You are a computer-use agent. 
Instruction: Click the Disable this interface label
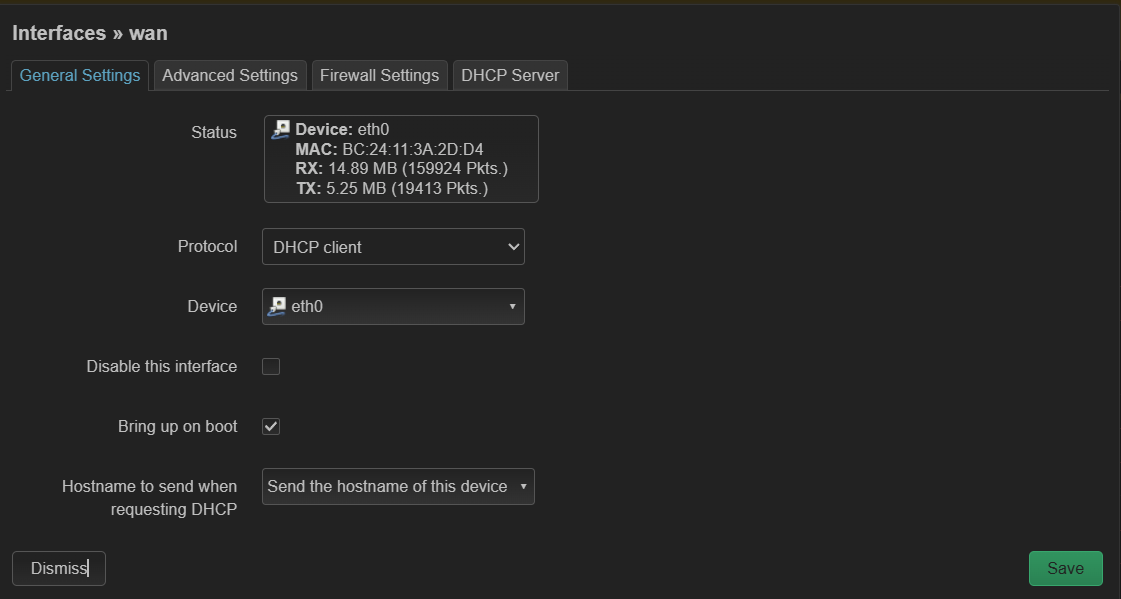click(162, 367)
